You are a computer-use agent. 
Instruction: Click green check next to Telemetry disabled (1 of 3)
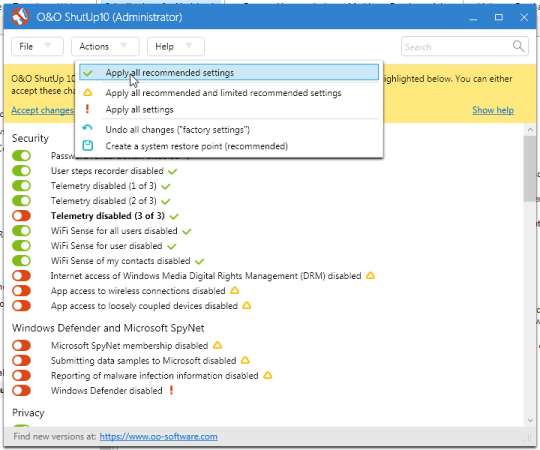166,186
